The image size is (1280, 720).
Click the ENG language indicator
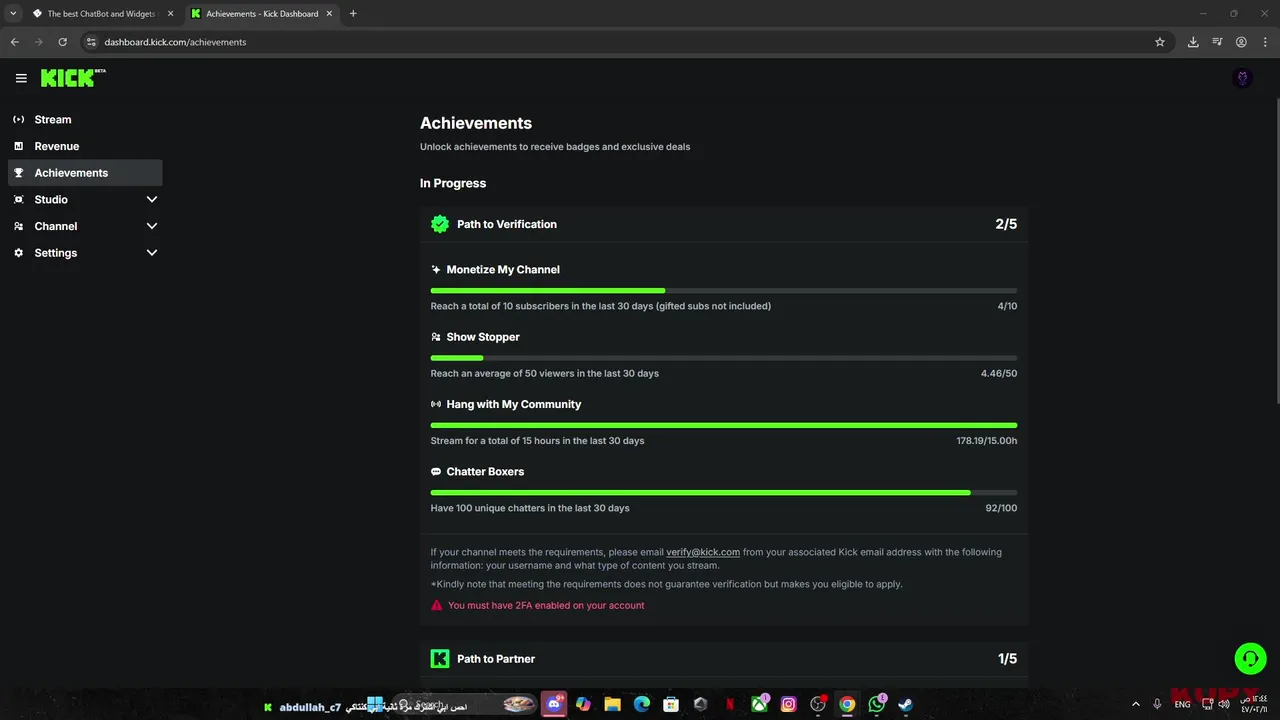1182,704
